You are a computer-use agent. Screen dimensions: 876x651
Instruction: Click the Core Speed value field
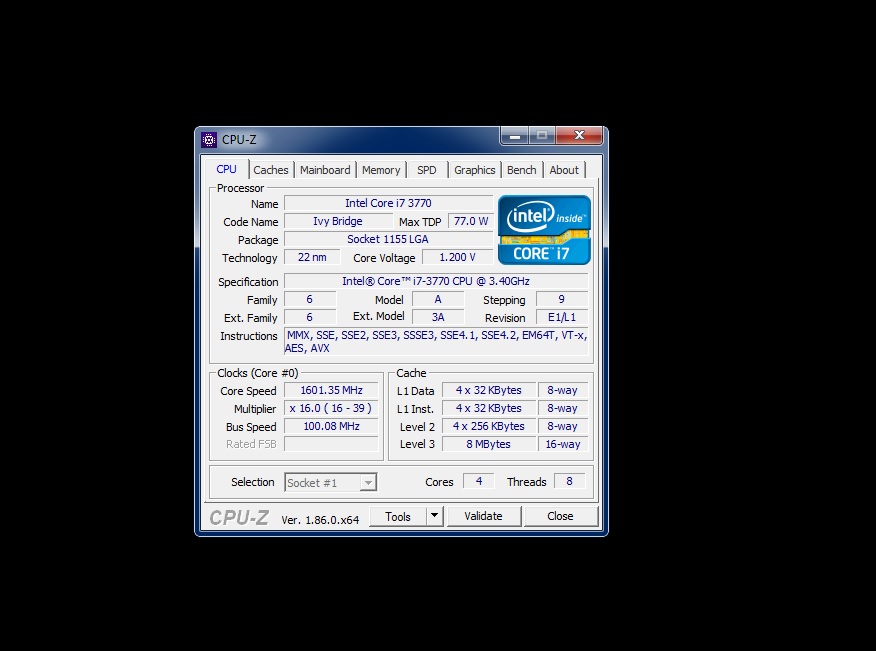331,391
